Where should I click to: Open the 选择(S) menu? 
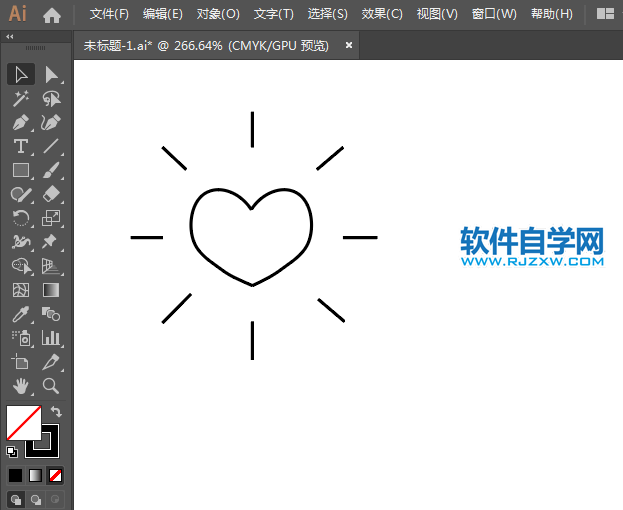[x=327, y=14]
